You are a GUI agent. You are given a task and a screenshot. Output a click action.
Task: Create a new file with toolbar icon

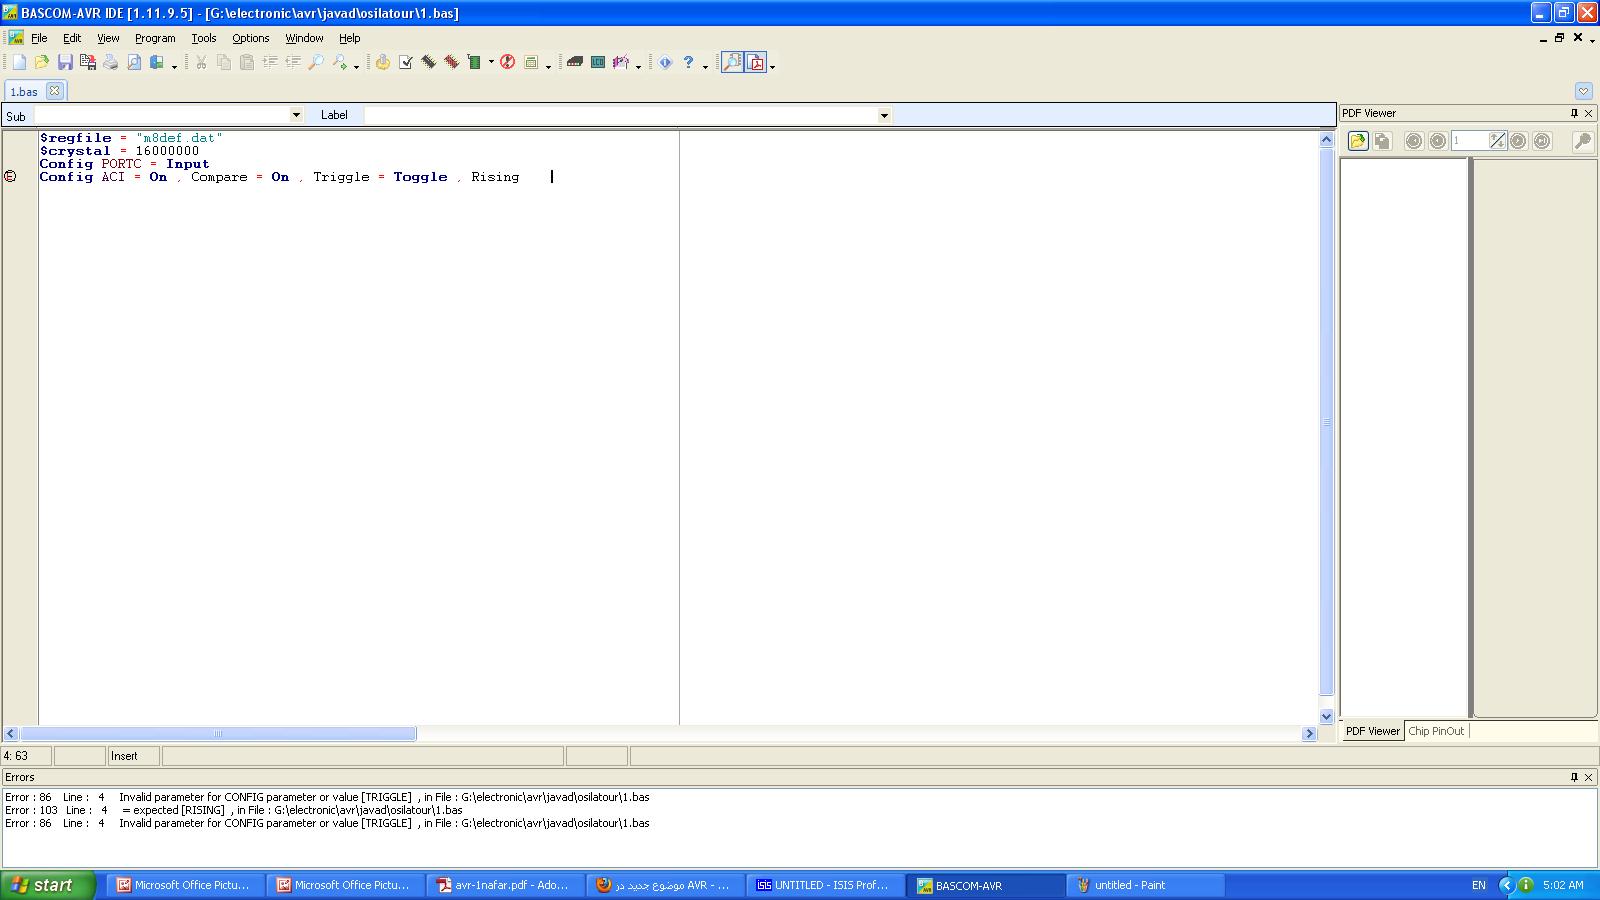click(x=19, y=62)
